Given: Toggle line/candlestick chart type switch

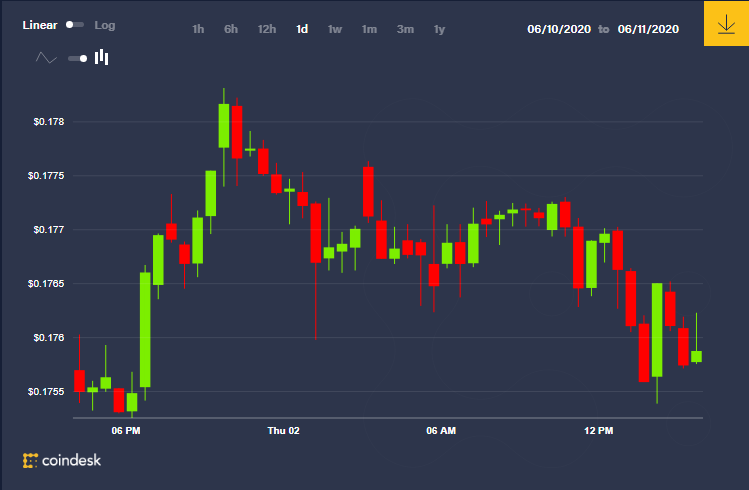Looking at the screenshot, I should (x=77, y=58).
